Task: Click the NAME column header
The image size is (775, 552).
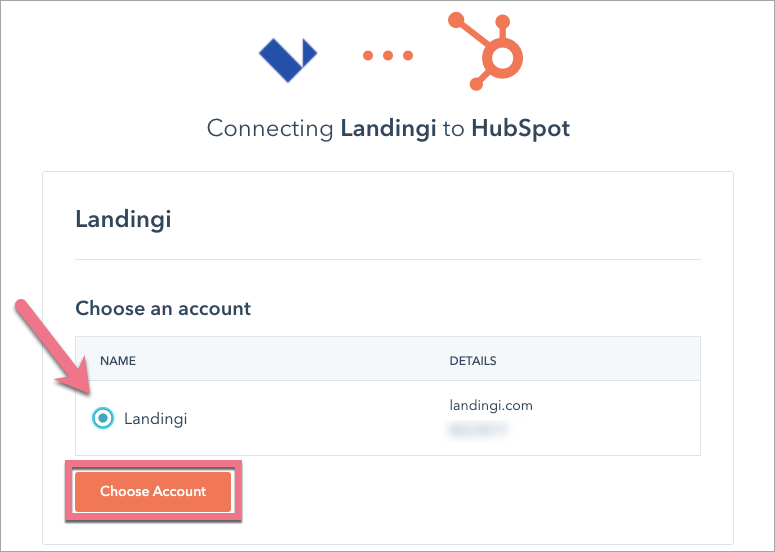Action: 117,361
